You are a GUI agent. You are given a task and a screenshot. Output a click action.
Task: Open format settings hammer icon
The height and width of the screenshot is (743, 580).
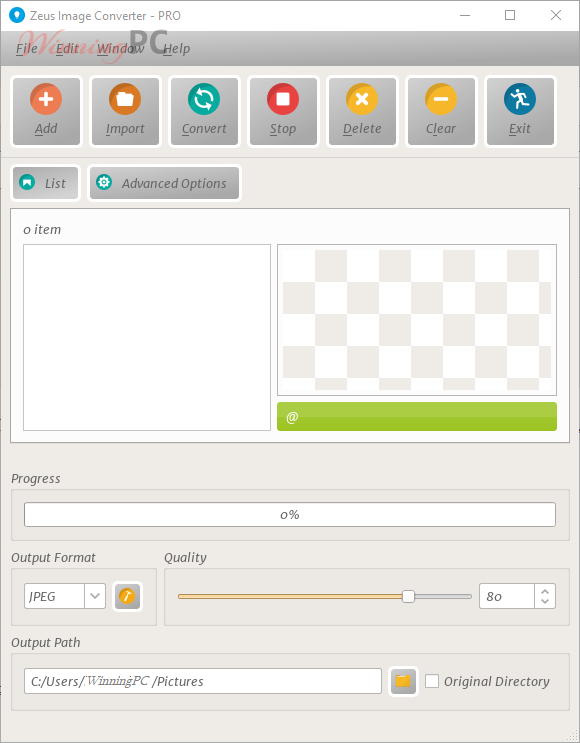click(x=127, y=596)
